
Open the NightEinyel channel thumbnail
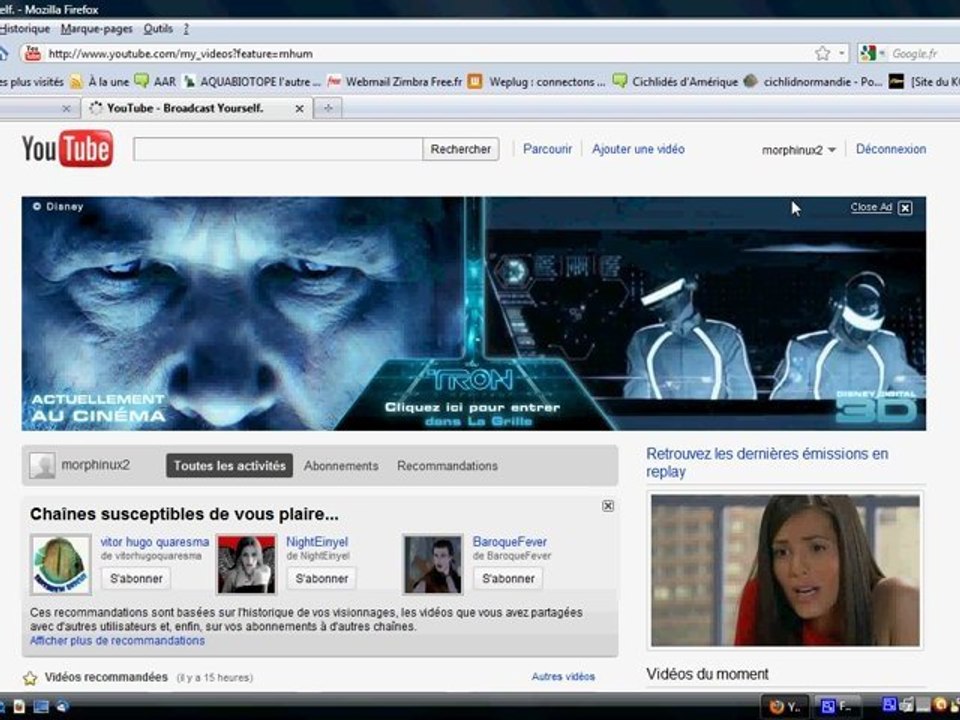(x=246, y=564)
